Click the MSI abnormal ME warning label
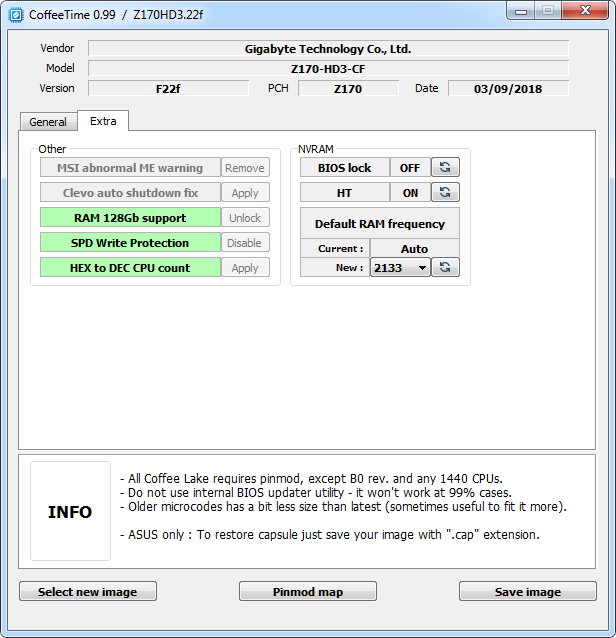The width and height of the screenshot is (616, 638). coord(130,168)
